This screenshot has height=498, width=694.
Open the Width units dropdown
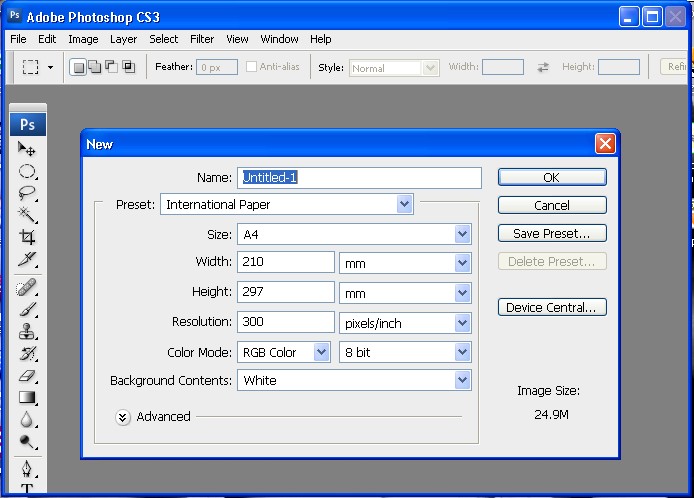coord(405,263)
